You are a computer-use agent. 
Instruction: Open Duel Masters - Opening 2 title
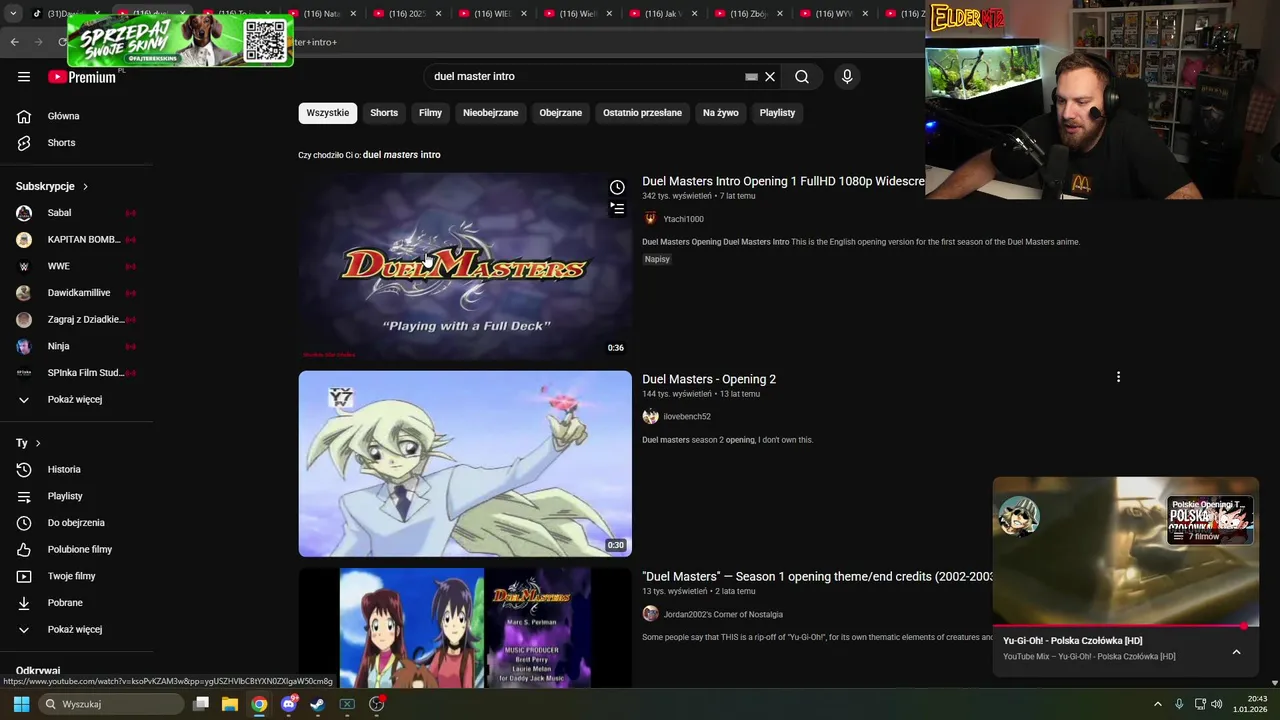[x=709, y=379]
